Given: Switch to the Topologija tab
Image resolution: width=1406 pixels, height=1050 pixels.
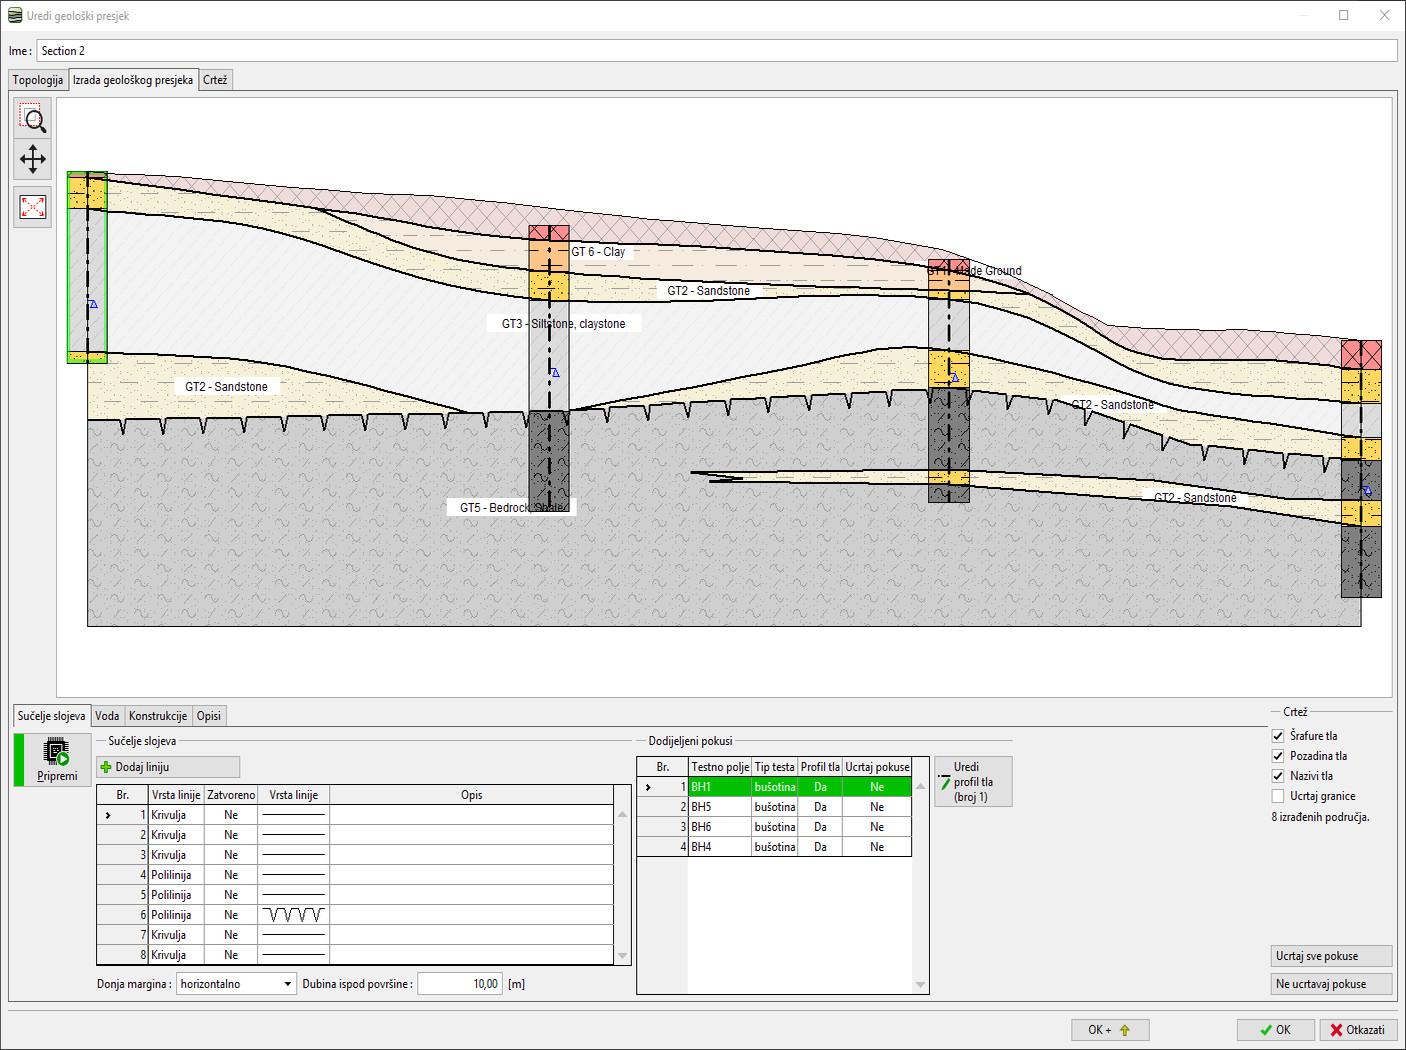Looking at the screenshot, I should click(x=38, y=80).
